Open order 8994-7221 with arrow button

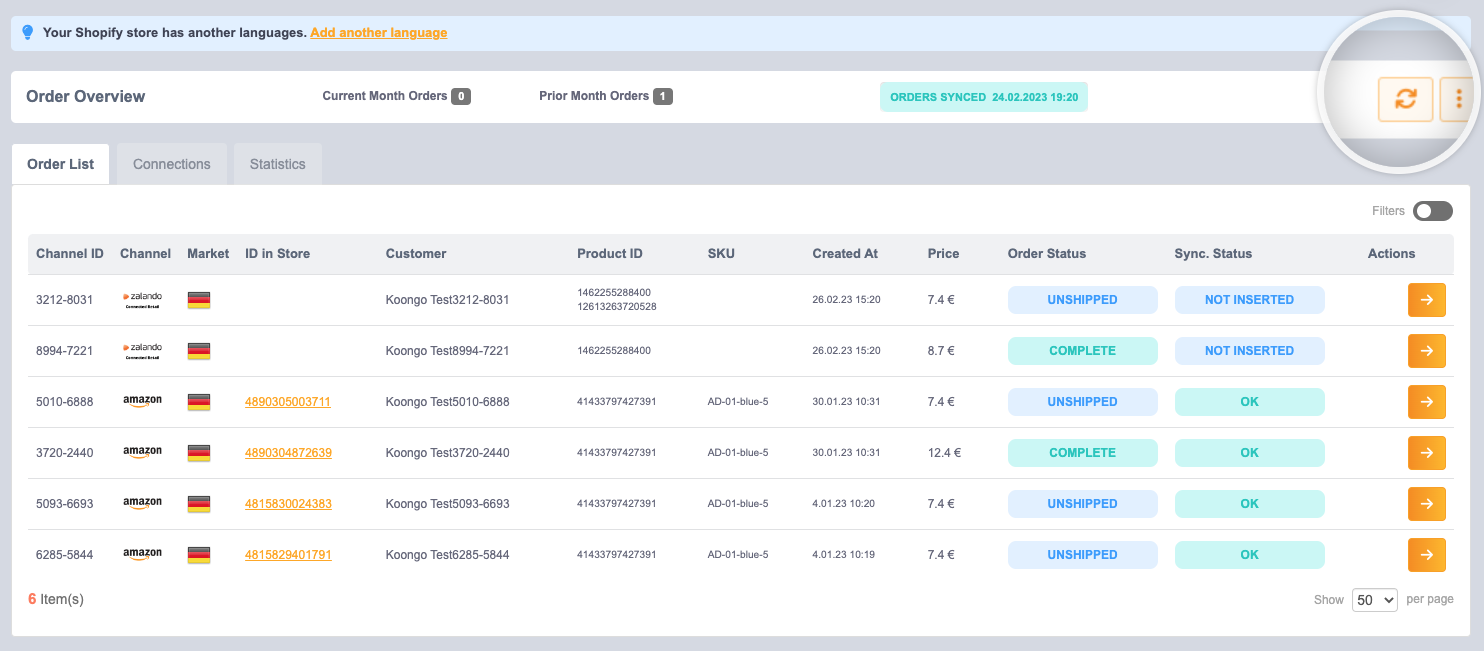click(1427, 351)
